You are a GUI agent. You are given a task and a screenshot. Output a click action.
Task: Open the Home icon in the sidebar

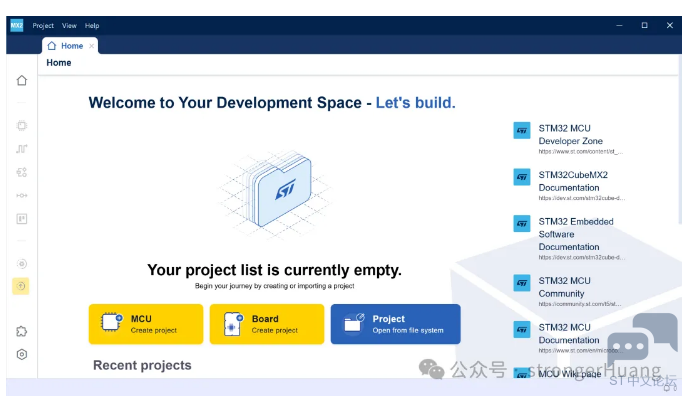point(21,81)
